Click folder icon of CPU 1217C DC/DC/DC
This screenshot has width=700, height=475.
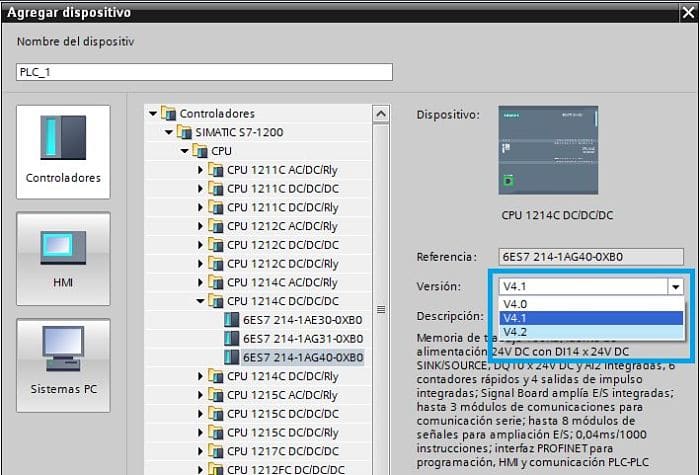pyautogui.click(x=216, y=451)
